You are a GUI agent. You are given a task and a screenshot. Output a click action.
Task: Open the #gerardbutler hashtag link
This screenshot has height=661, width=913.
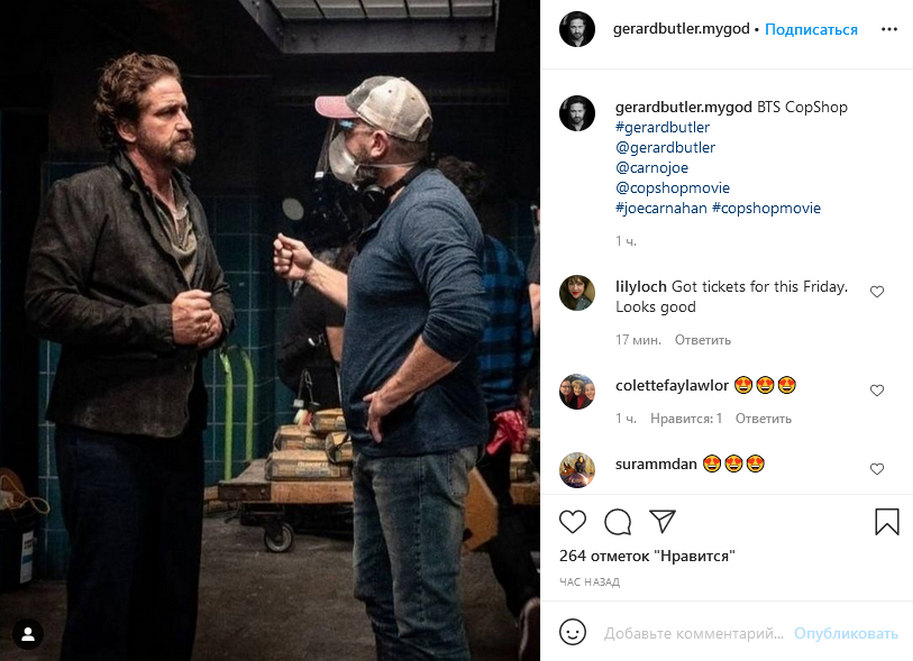click(663, 127)
